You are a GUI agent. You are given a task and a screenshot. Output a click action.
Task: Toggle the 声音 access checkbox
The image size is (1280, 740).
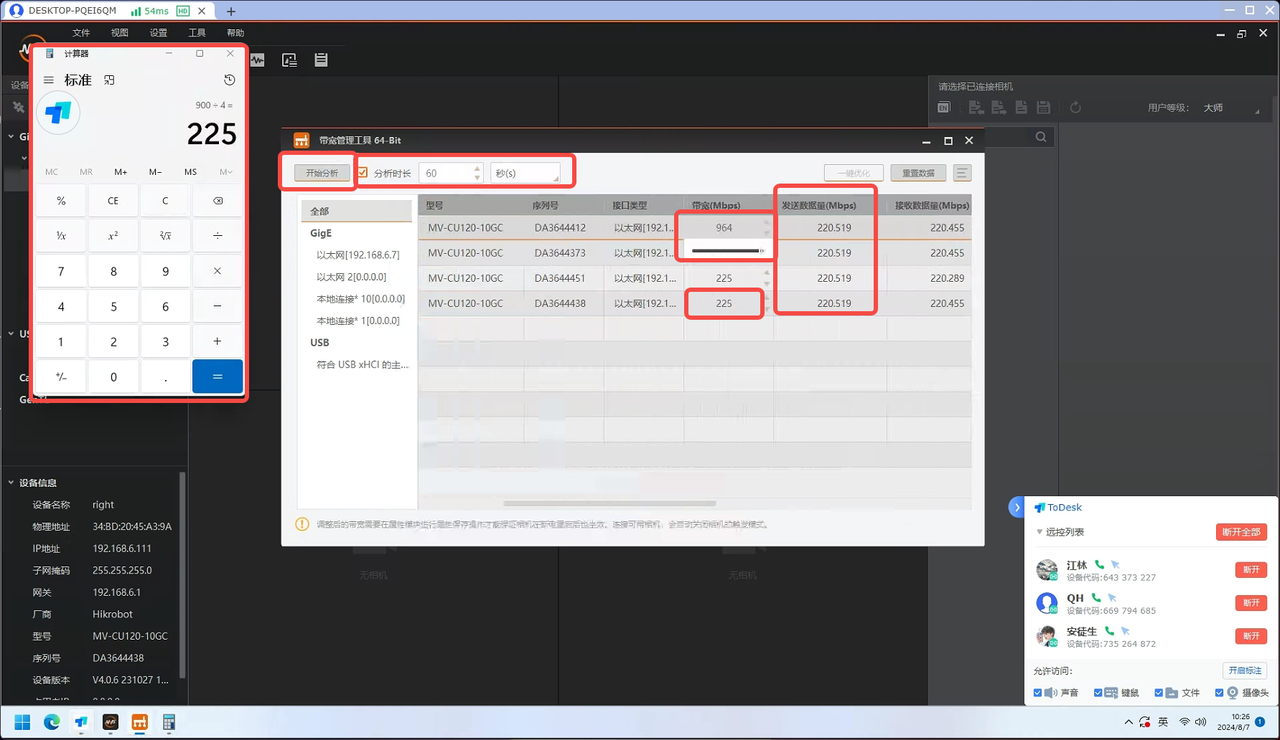pyautogui.click(x=1037, y=693)
